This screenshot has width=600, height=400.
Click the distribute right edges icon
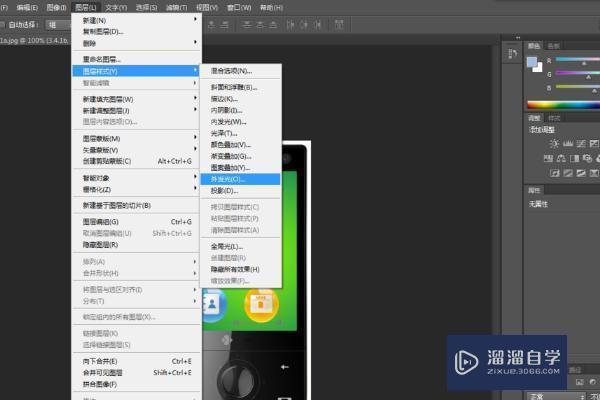317,25
